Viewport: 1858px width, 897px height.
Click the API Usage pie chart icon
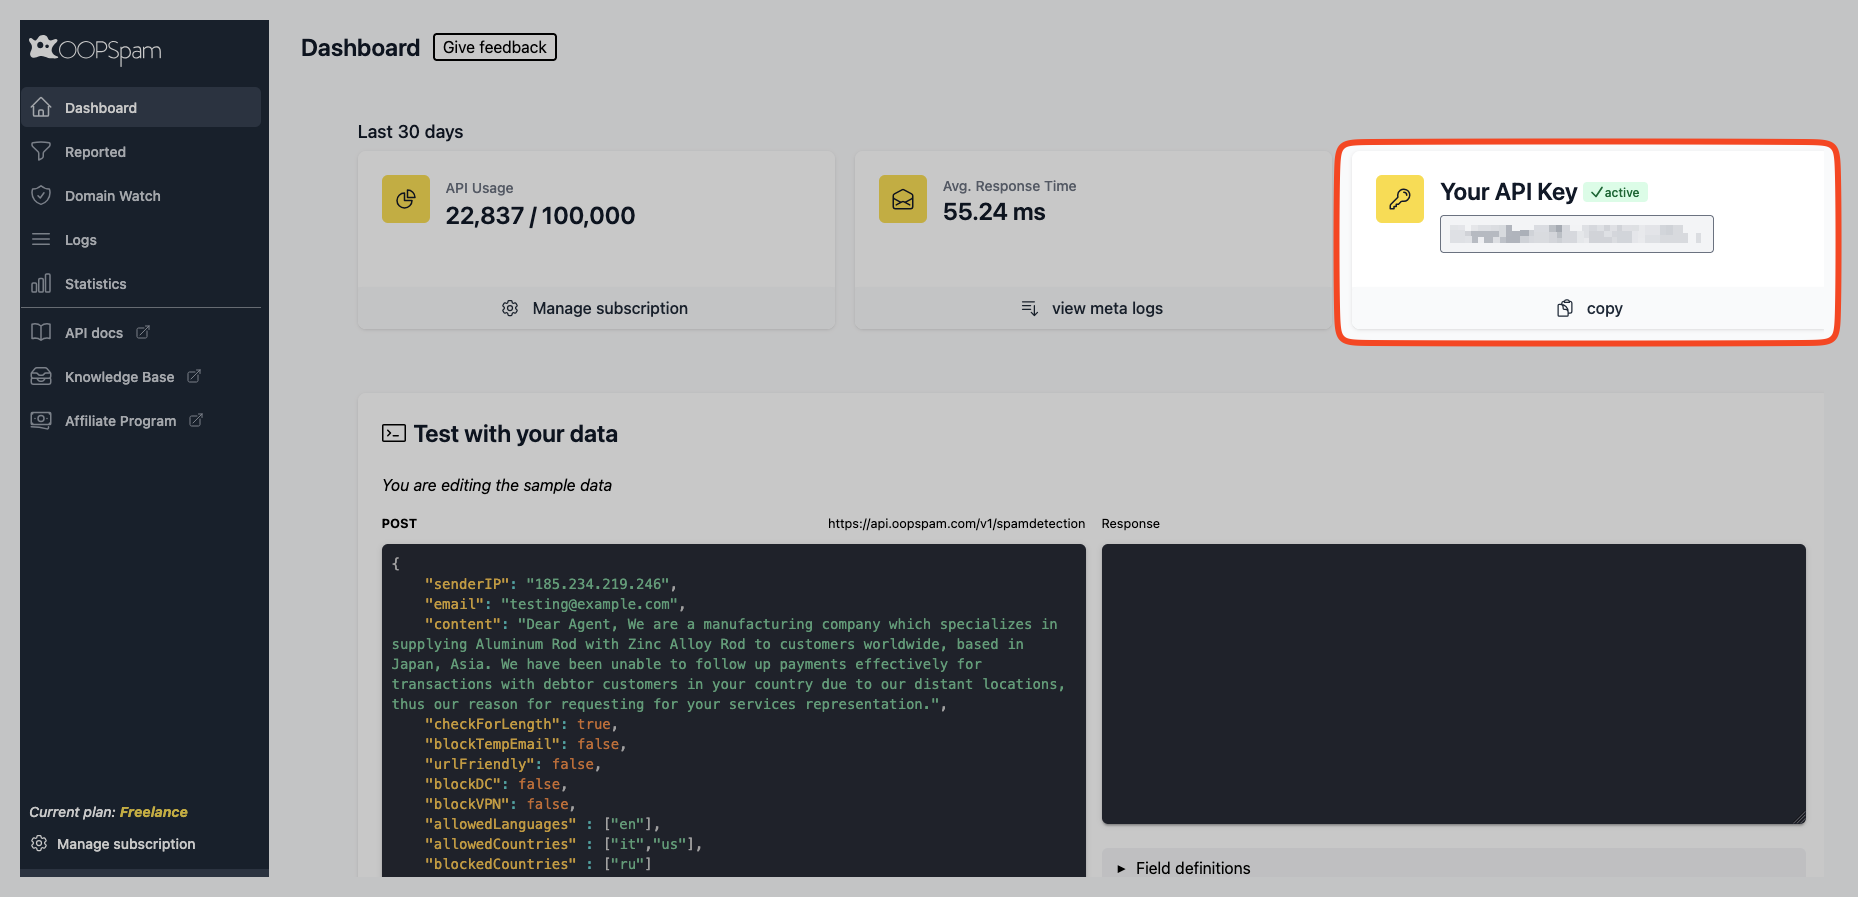[x=405, y=199]
